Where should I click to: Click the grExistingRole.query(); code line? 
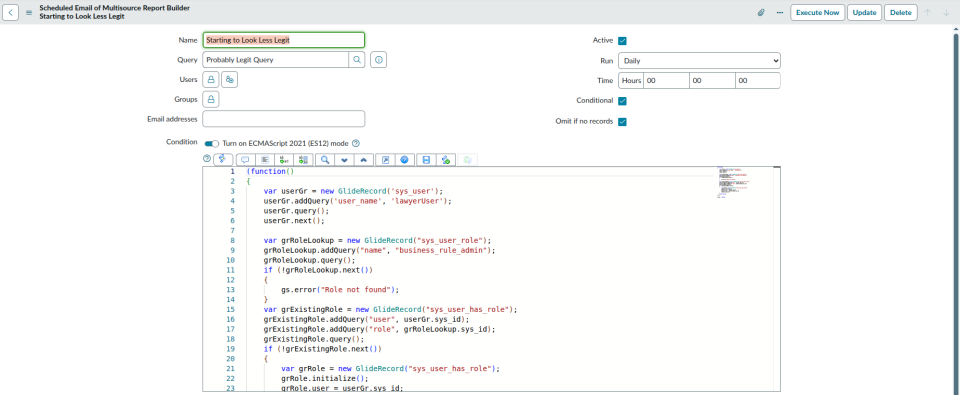[314, 339]
